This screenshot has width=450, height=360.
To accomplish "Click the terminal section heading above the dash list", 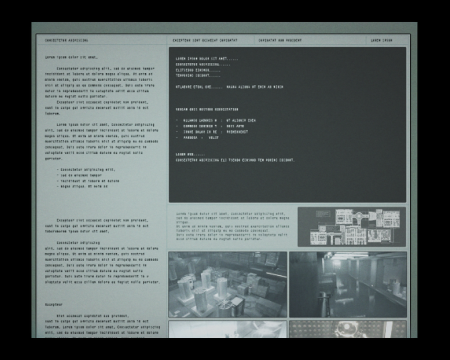I will 207,109.
